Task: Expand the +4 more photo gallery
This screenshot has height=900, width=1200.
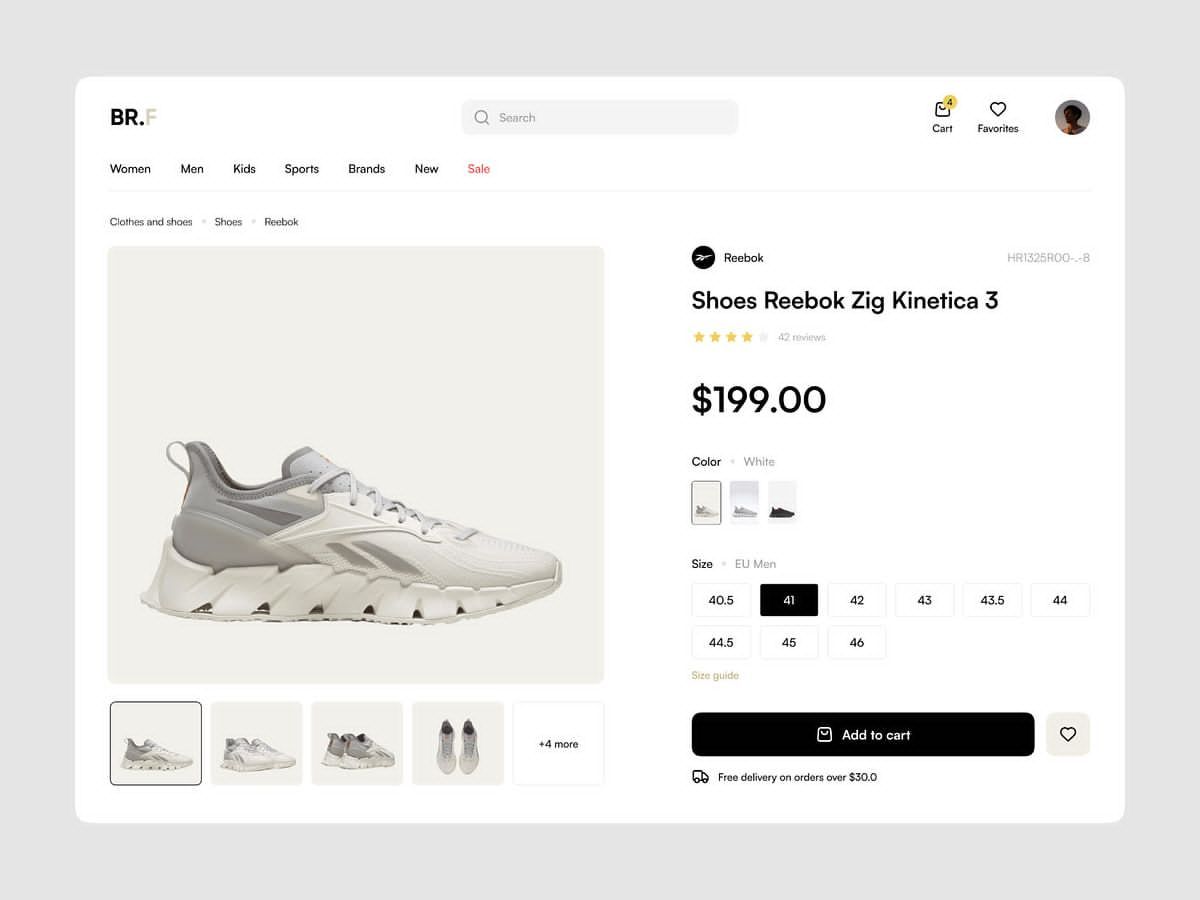Action: click(x=557, y=743)
